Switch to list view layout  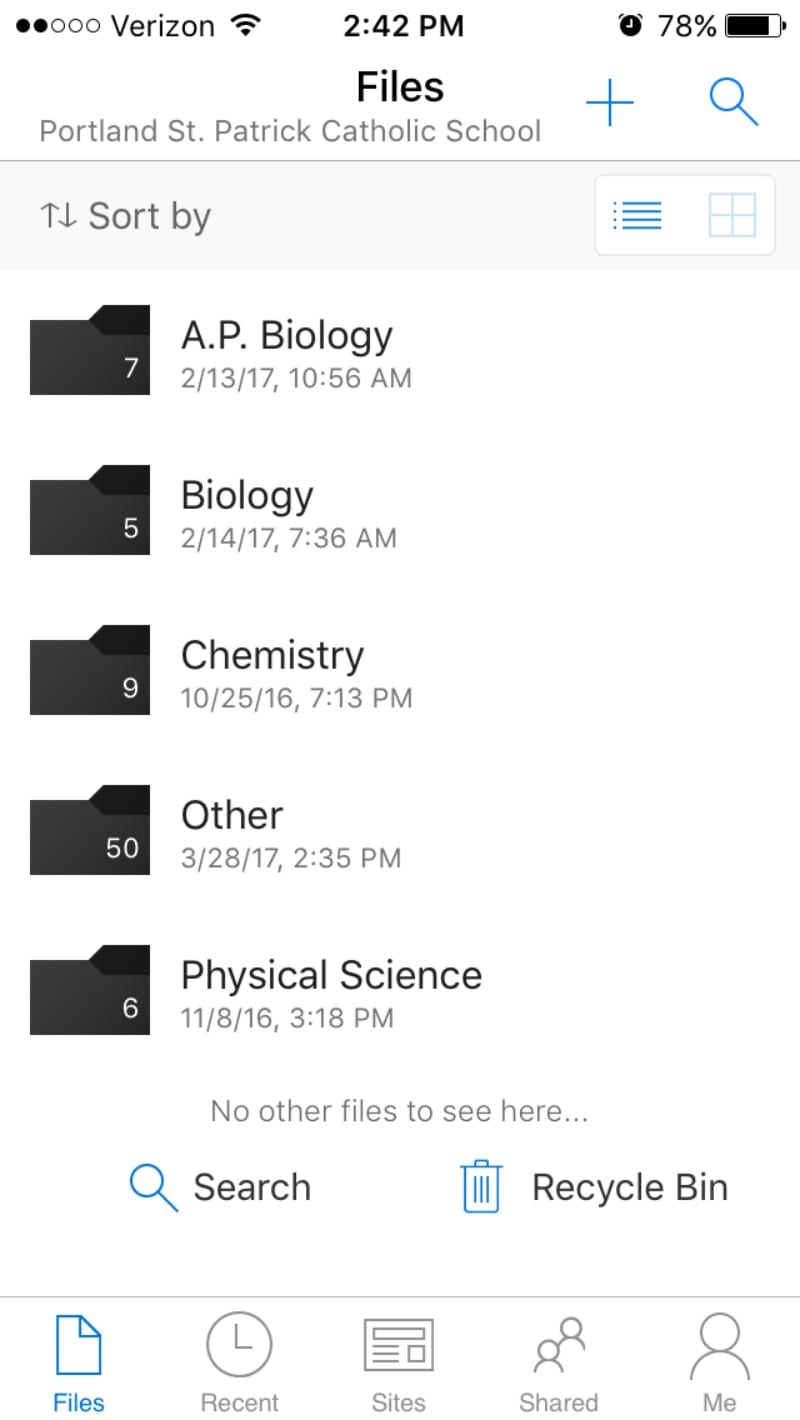pyautogui.click(x=637, y=215)
